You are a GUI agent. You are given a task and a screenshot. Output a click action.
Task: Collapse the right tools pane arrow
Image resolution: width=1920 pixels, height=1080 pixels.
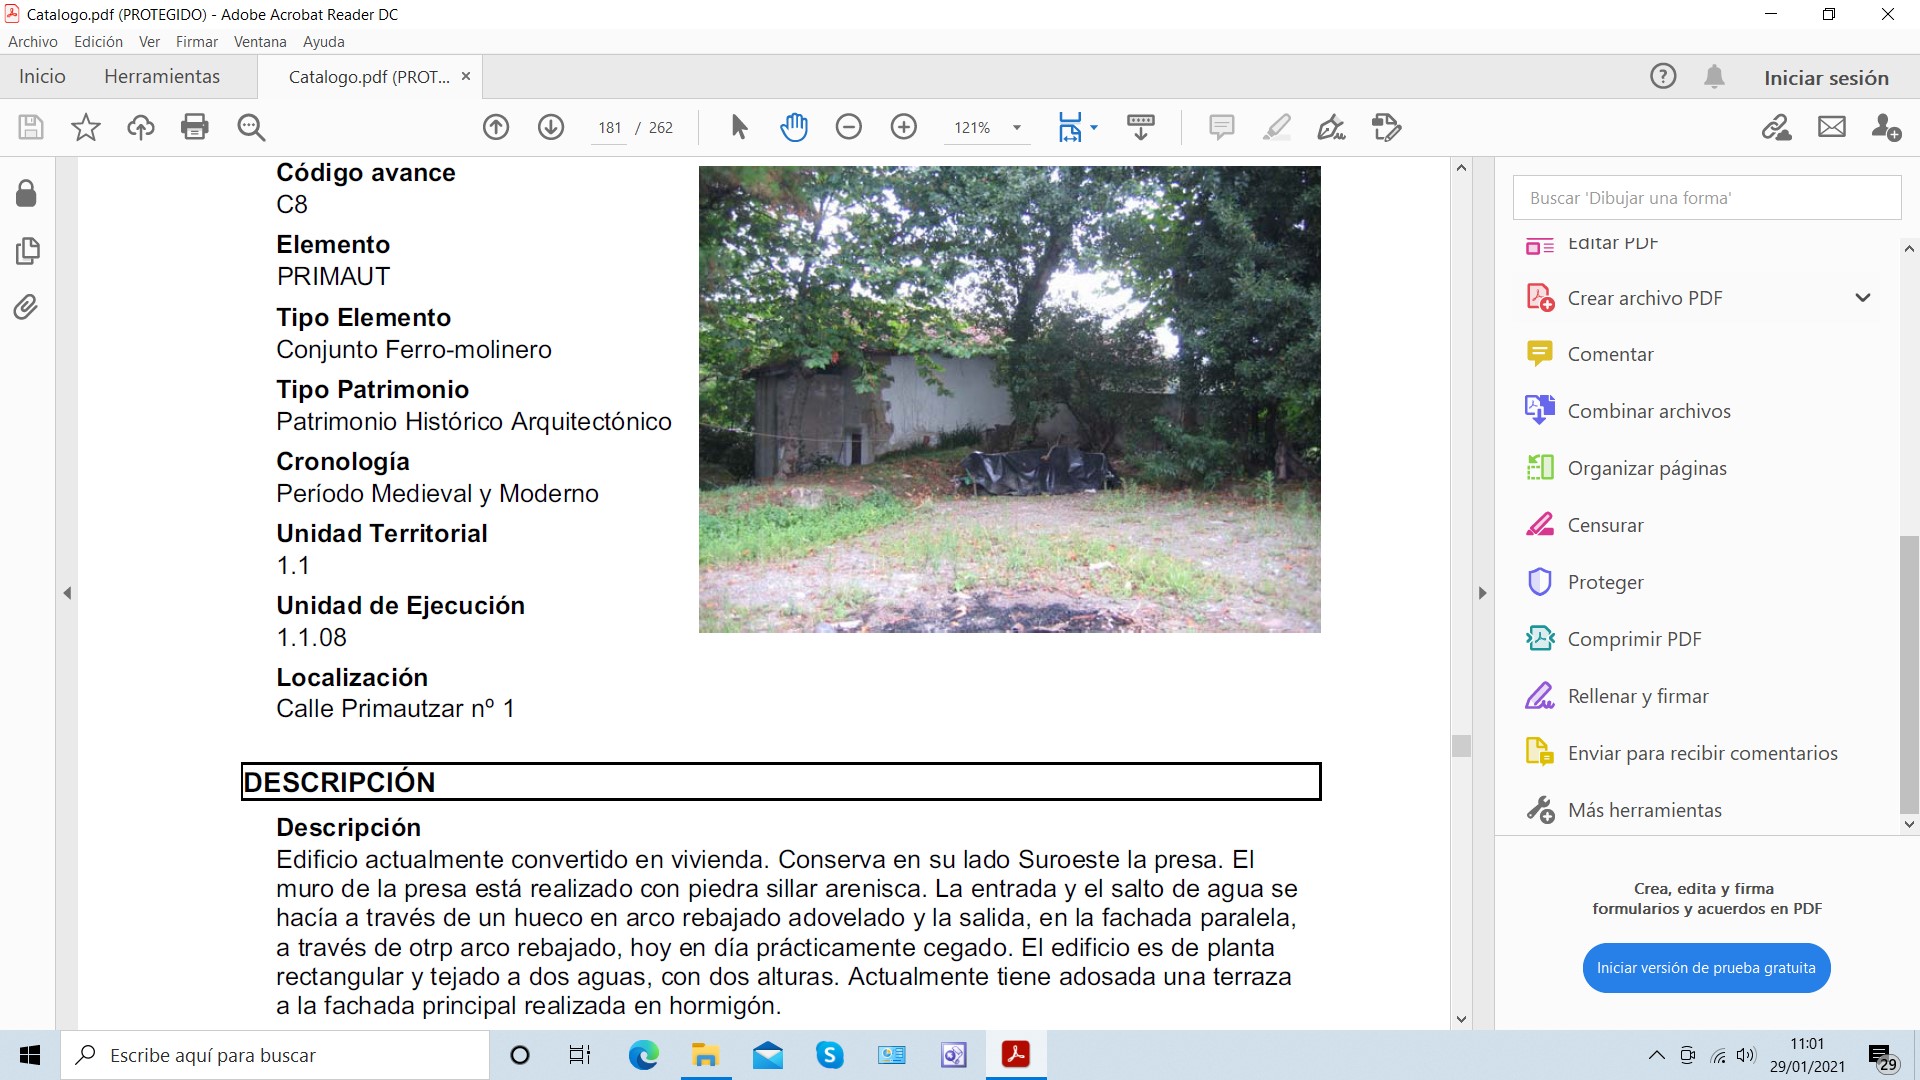coord(1483,593)
